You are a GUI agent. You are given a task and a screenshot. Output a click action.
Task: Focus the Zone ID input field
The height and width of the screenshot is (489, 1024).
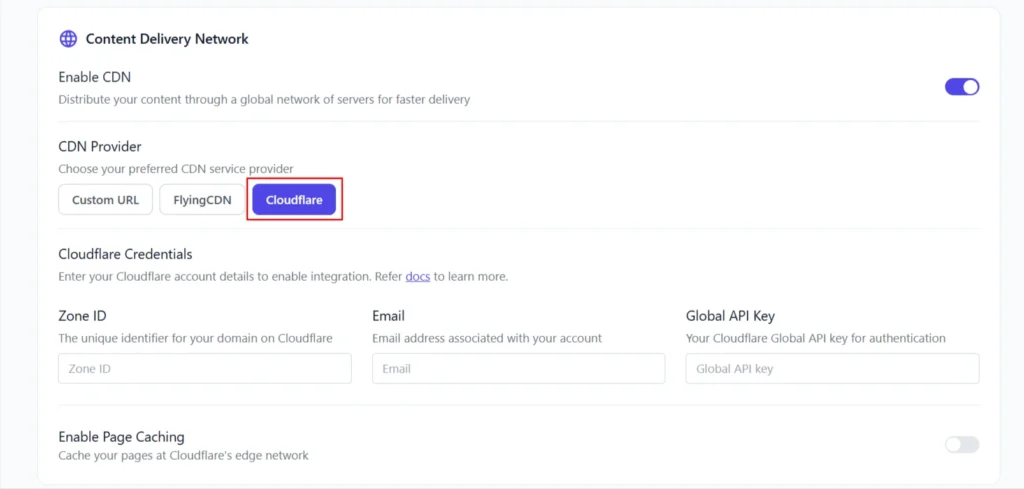(x=205, y=369)
